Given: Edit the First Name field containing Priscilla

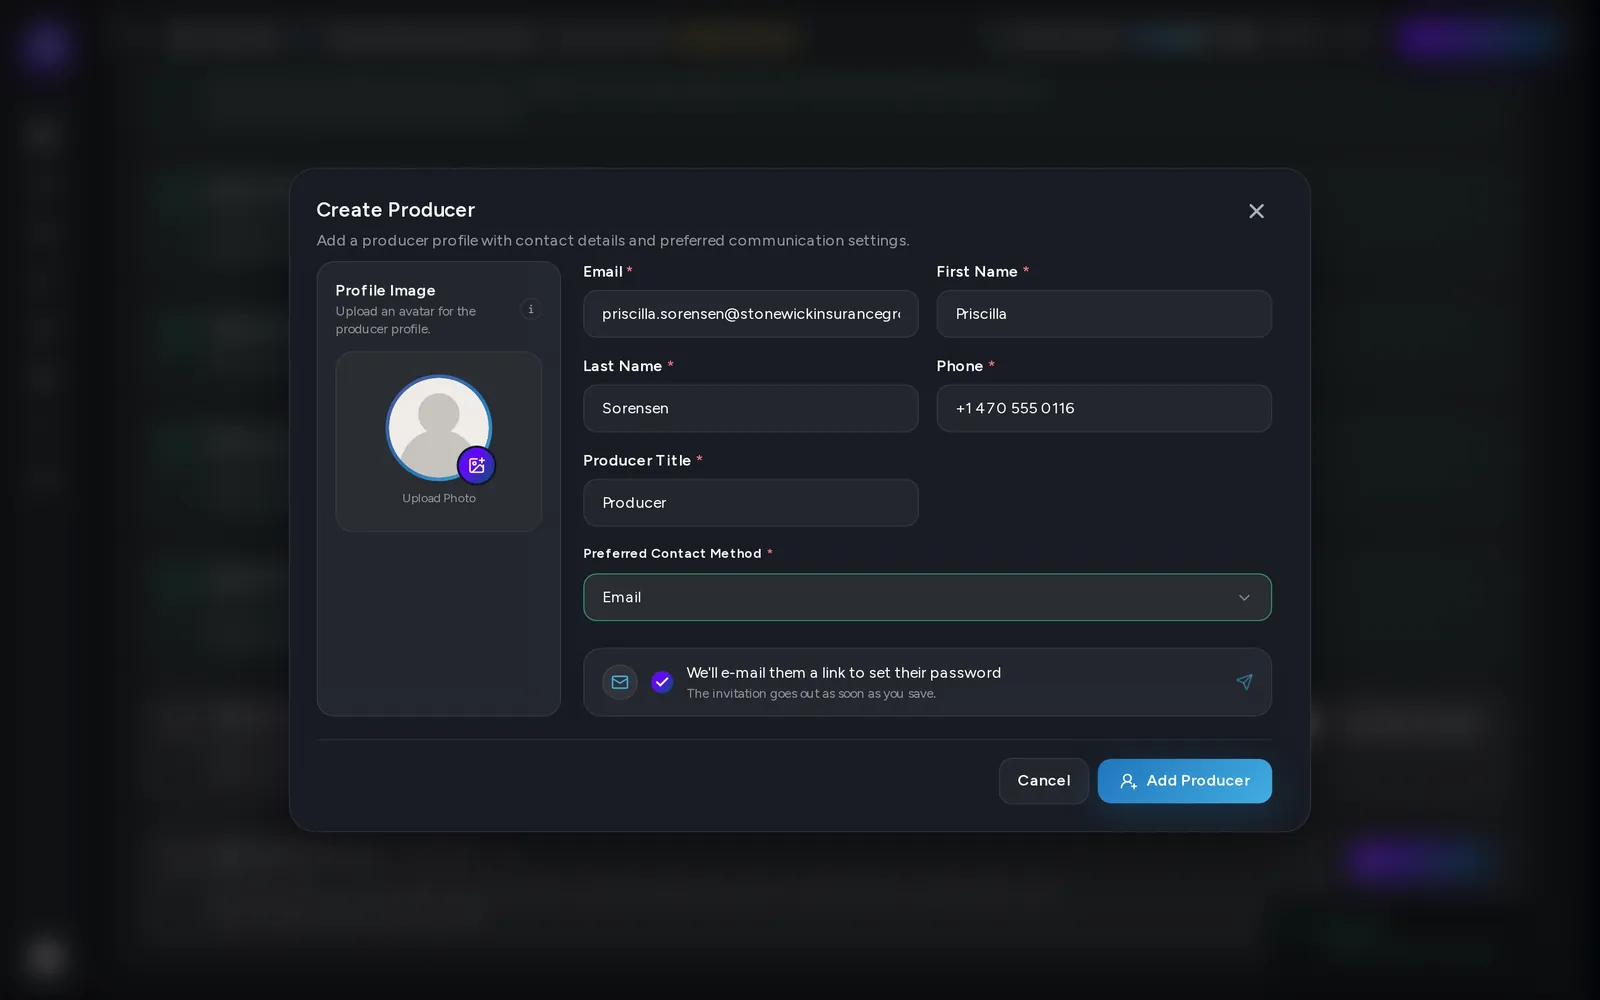Looking at the screenshot, I should 1104,314.
